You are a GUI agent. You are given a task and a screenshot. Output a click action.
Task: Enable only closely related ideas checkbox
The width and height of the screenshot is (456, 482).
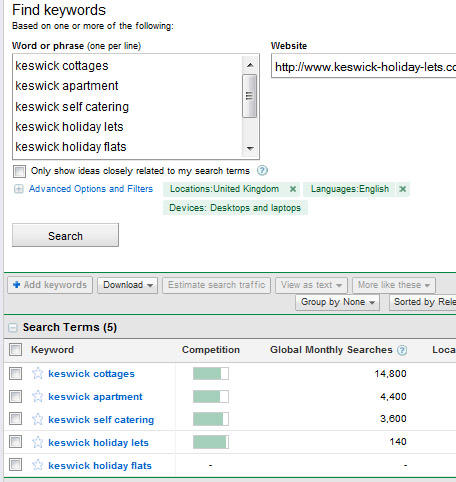[x=19, y=171]
